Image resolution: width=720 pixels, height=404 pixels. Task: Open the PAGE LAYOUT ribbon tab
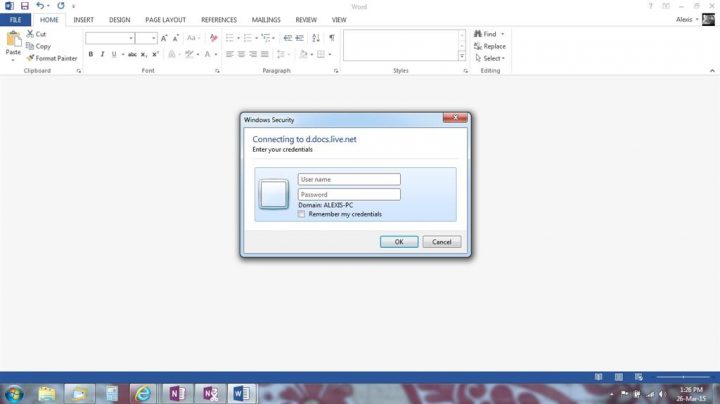(165, 19)
